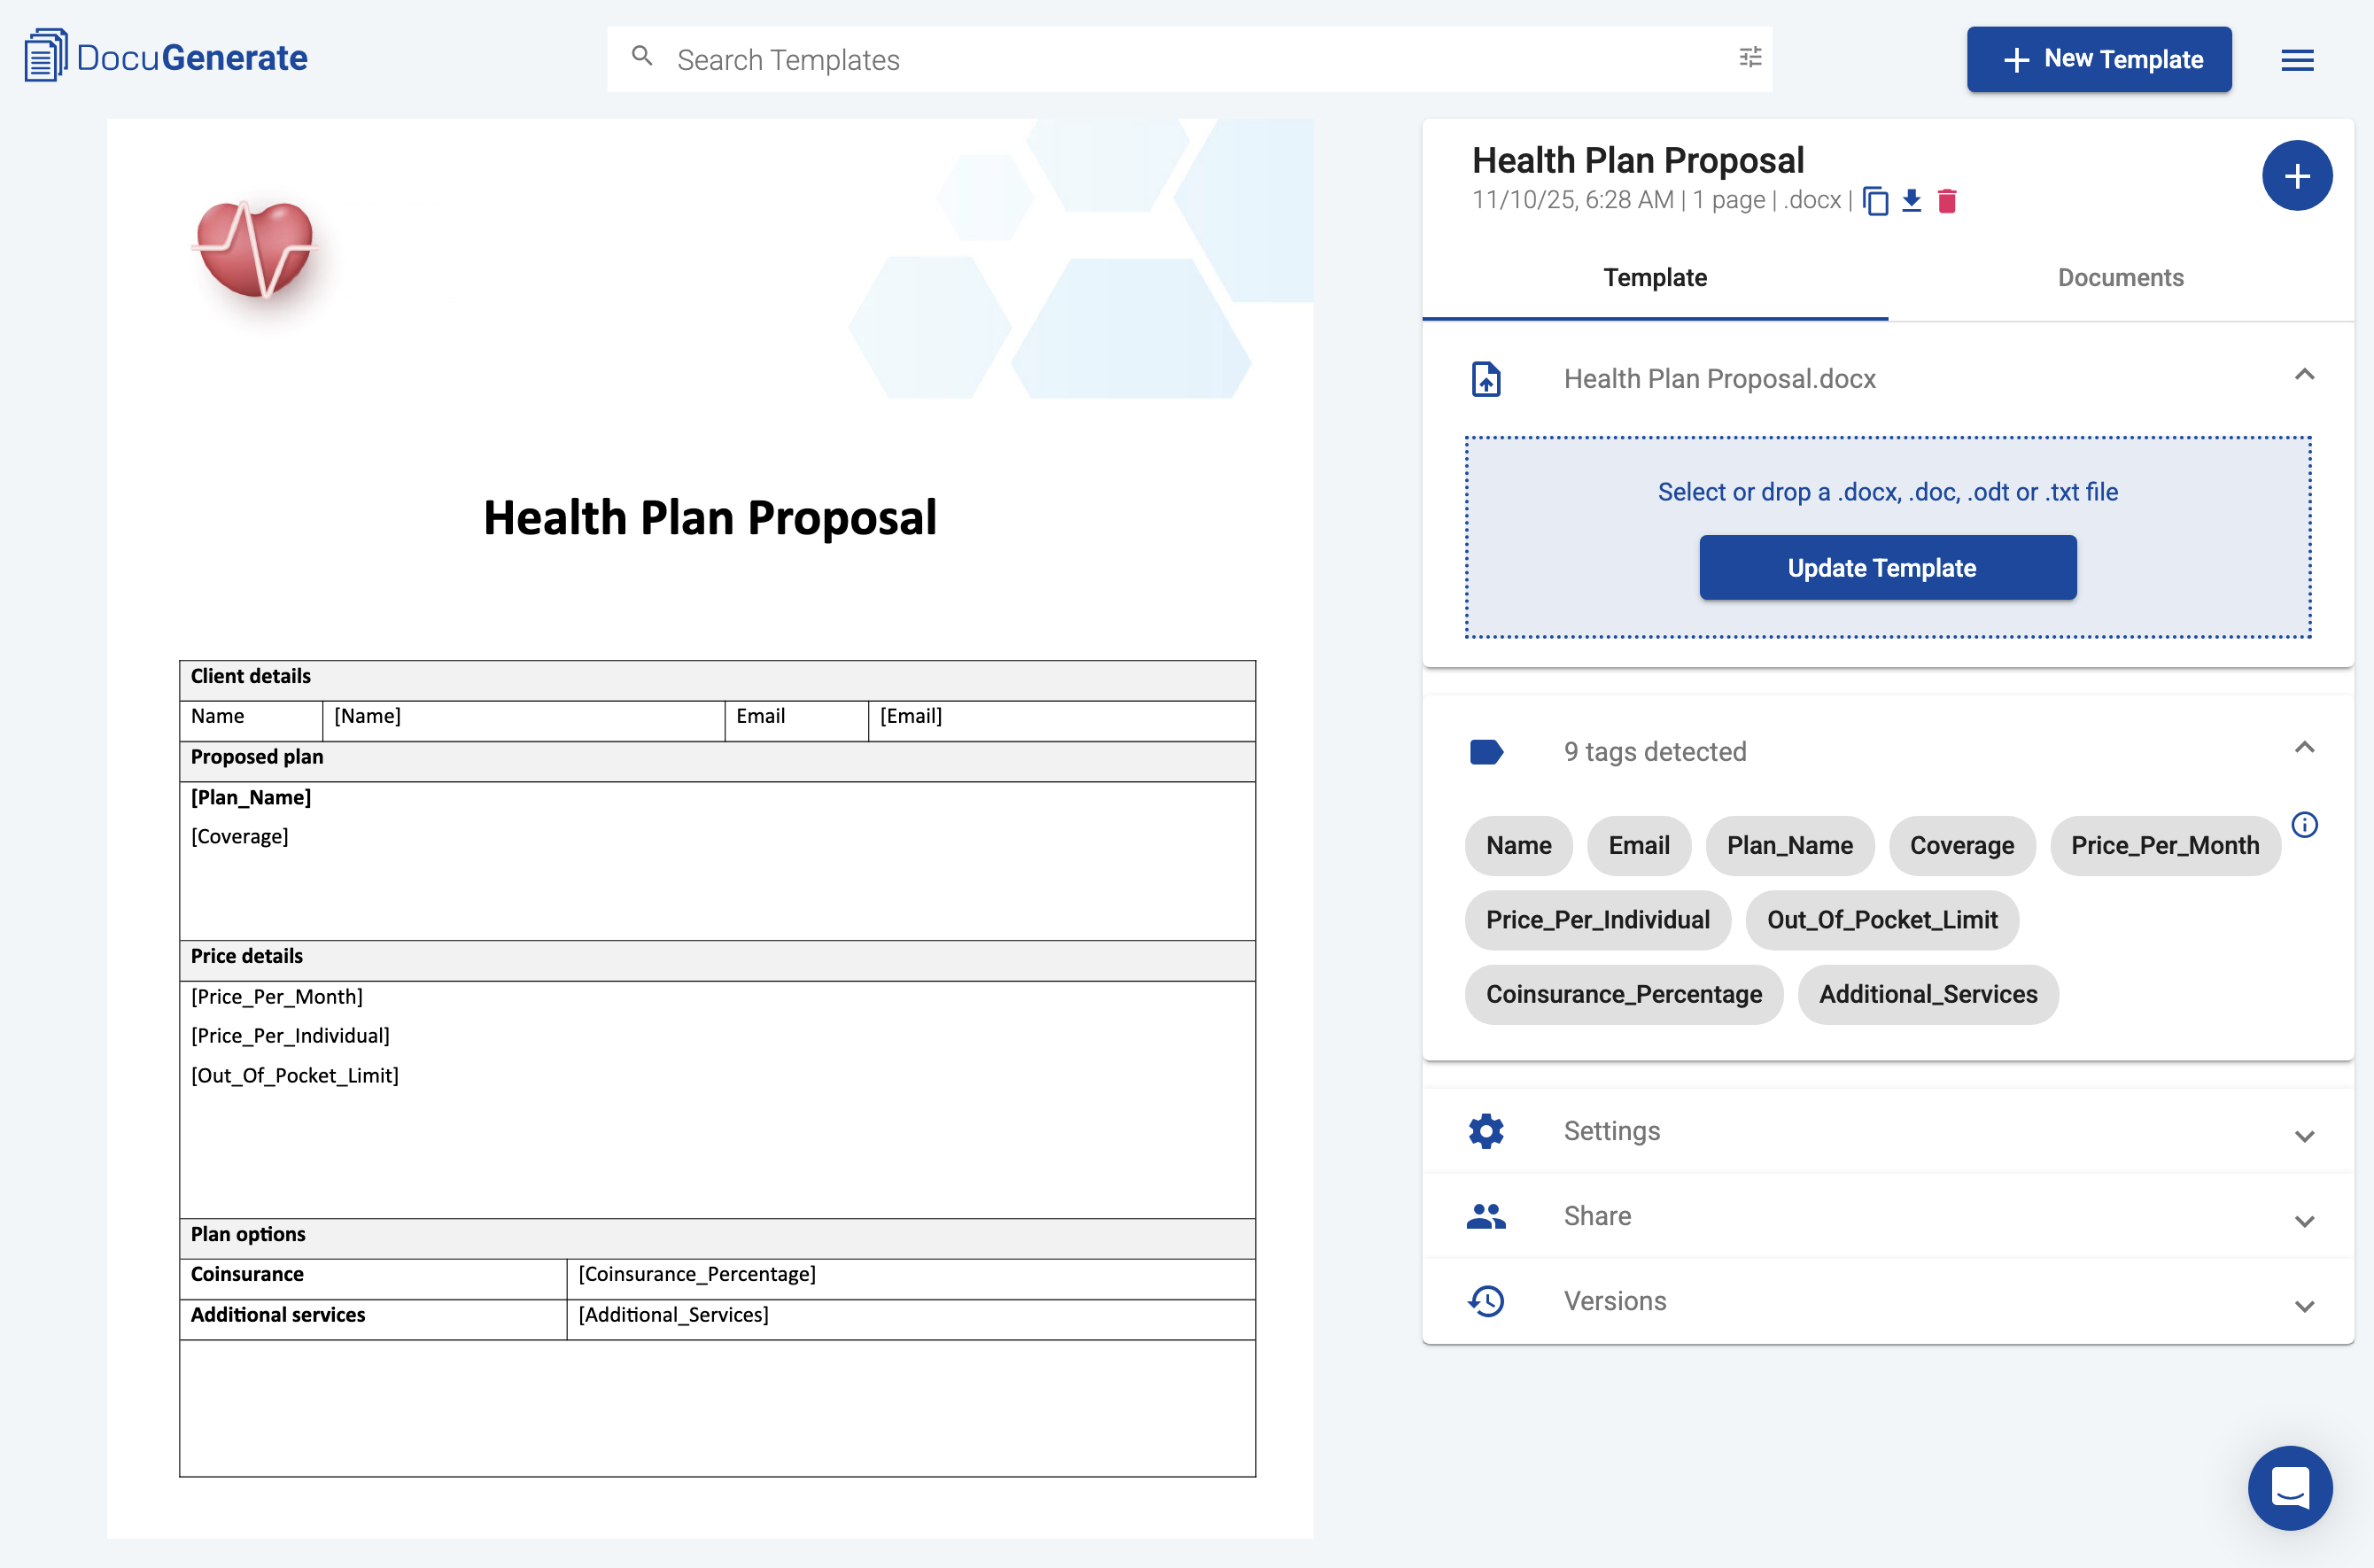Open the search filter options
This screenshot has height=1568, width=2374.
pyautogui.click(x=1749, y=58)
